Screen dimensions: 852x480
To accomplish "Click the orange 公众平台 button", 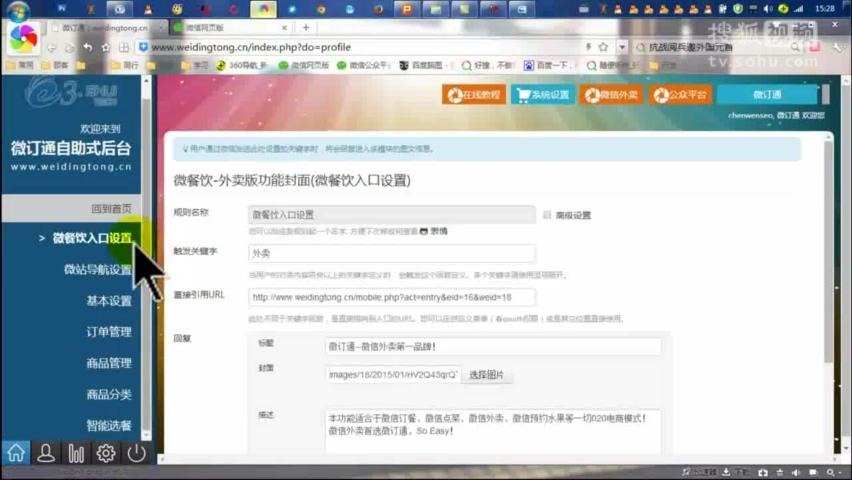I will point(680,95).
